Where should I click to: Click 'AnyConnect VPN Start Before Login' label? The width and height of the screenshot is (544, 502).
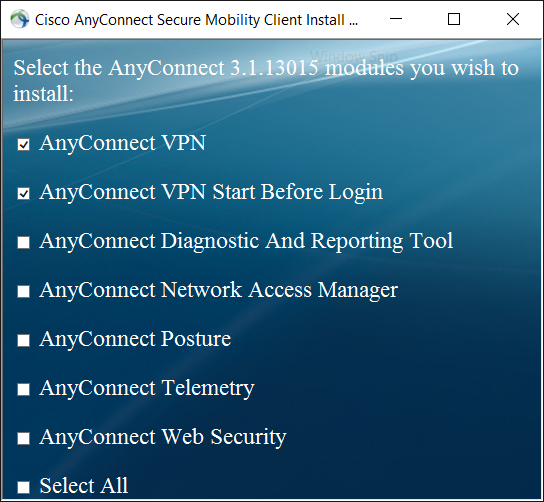tap(211, 193)
